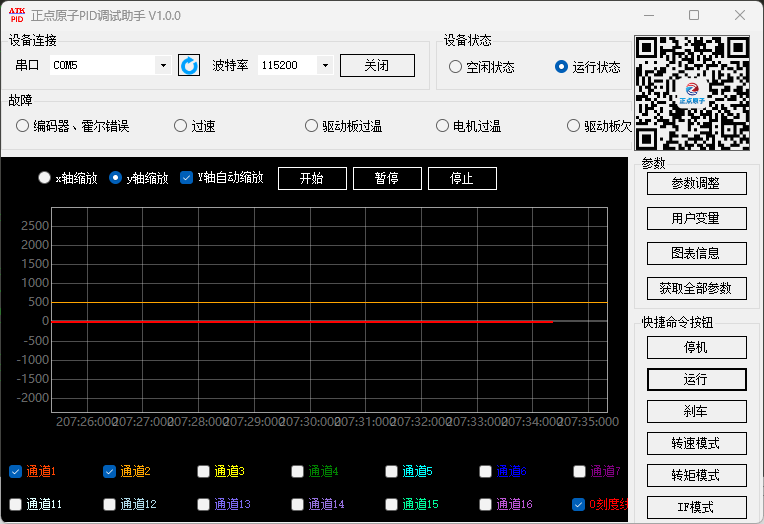Image resolution: width=764 pixels, height=524 pixels.
Task: Enable 通道6 channel checkbox
Action: (x=486, y=471)
